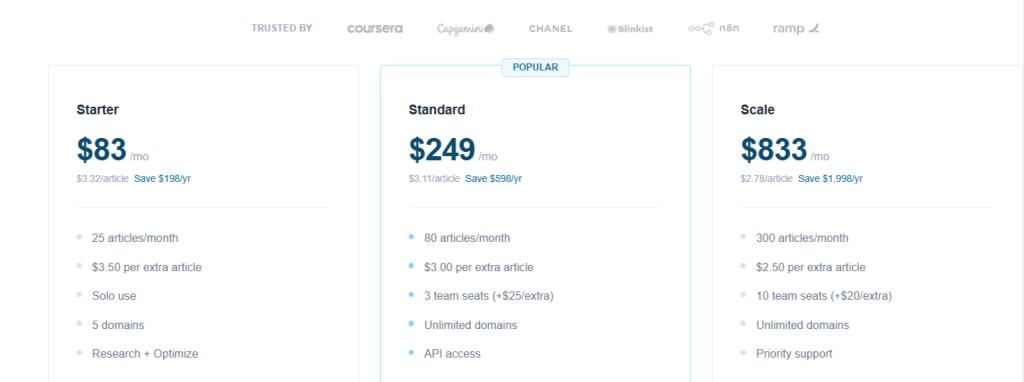Viewport: 1024px width, 382px height.
Task: Click 3 team seats (+$25/extra) feature
Action: pyautogui.click(x=489, y=296)
